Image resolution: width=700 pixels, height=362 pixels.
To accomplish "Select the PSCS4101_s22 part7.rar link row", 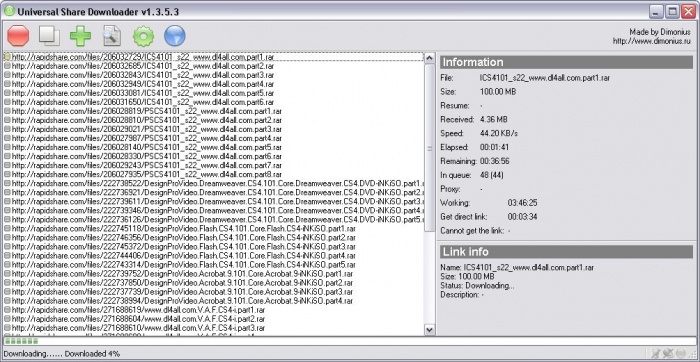I will click(213, 165).
